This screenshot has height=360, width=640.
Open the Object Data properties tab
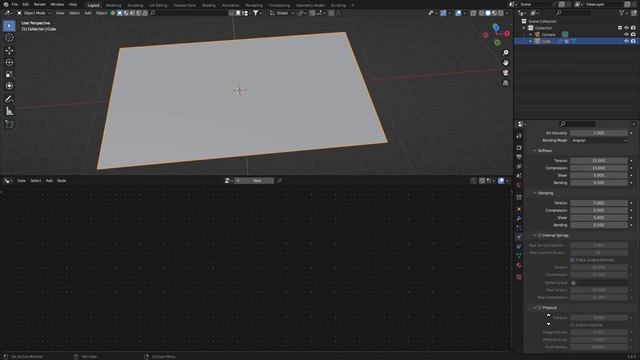point(519,256)
